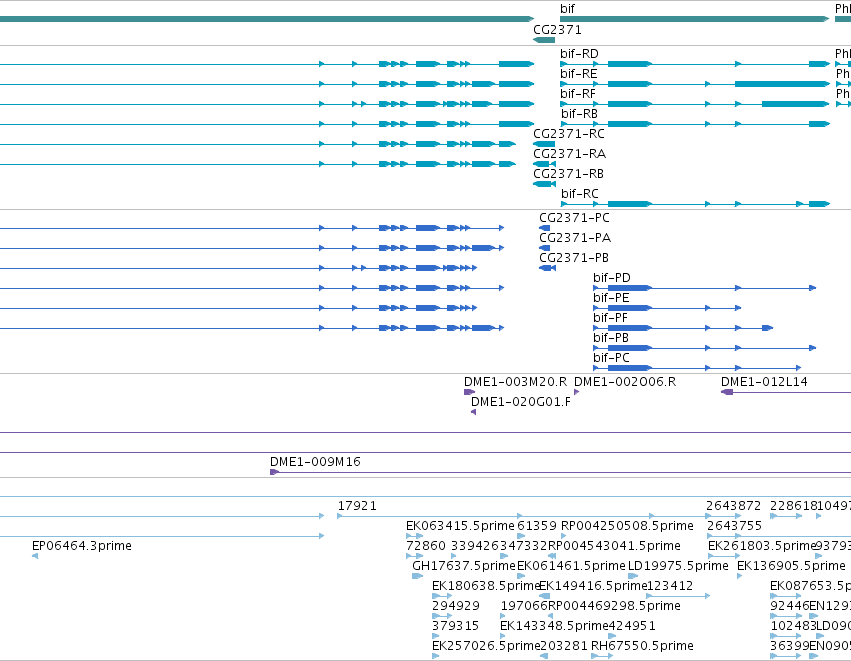Open EST RP004250508.5prime
Image resolution: width=851 pixels, height=661 pixels.
pos(627,526)
